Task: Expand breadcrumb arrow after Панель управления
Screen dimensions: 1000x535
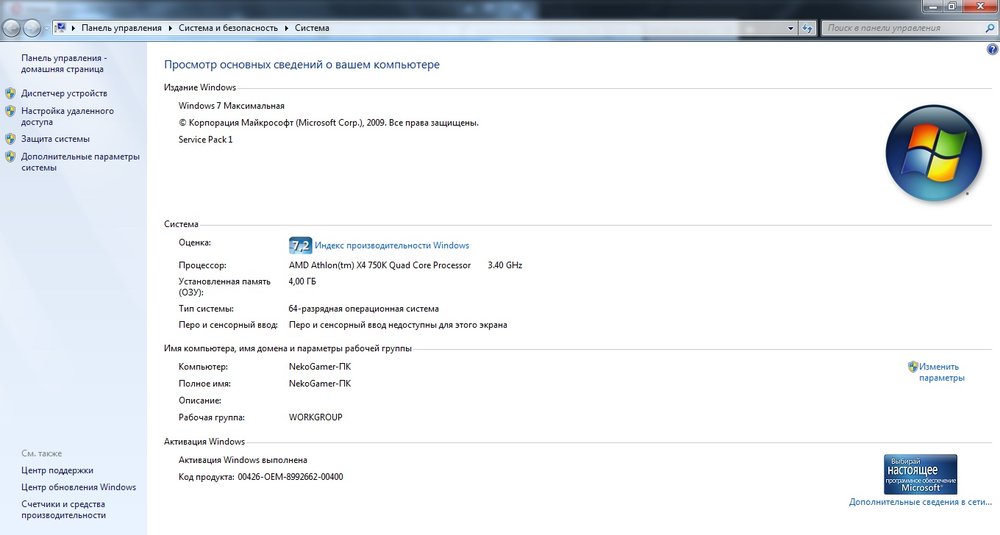Action: pyautogui.click(x=169, y=28)
